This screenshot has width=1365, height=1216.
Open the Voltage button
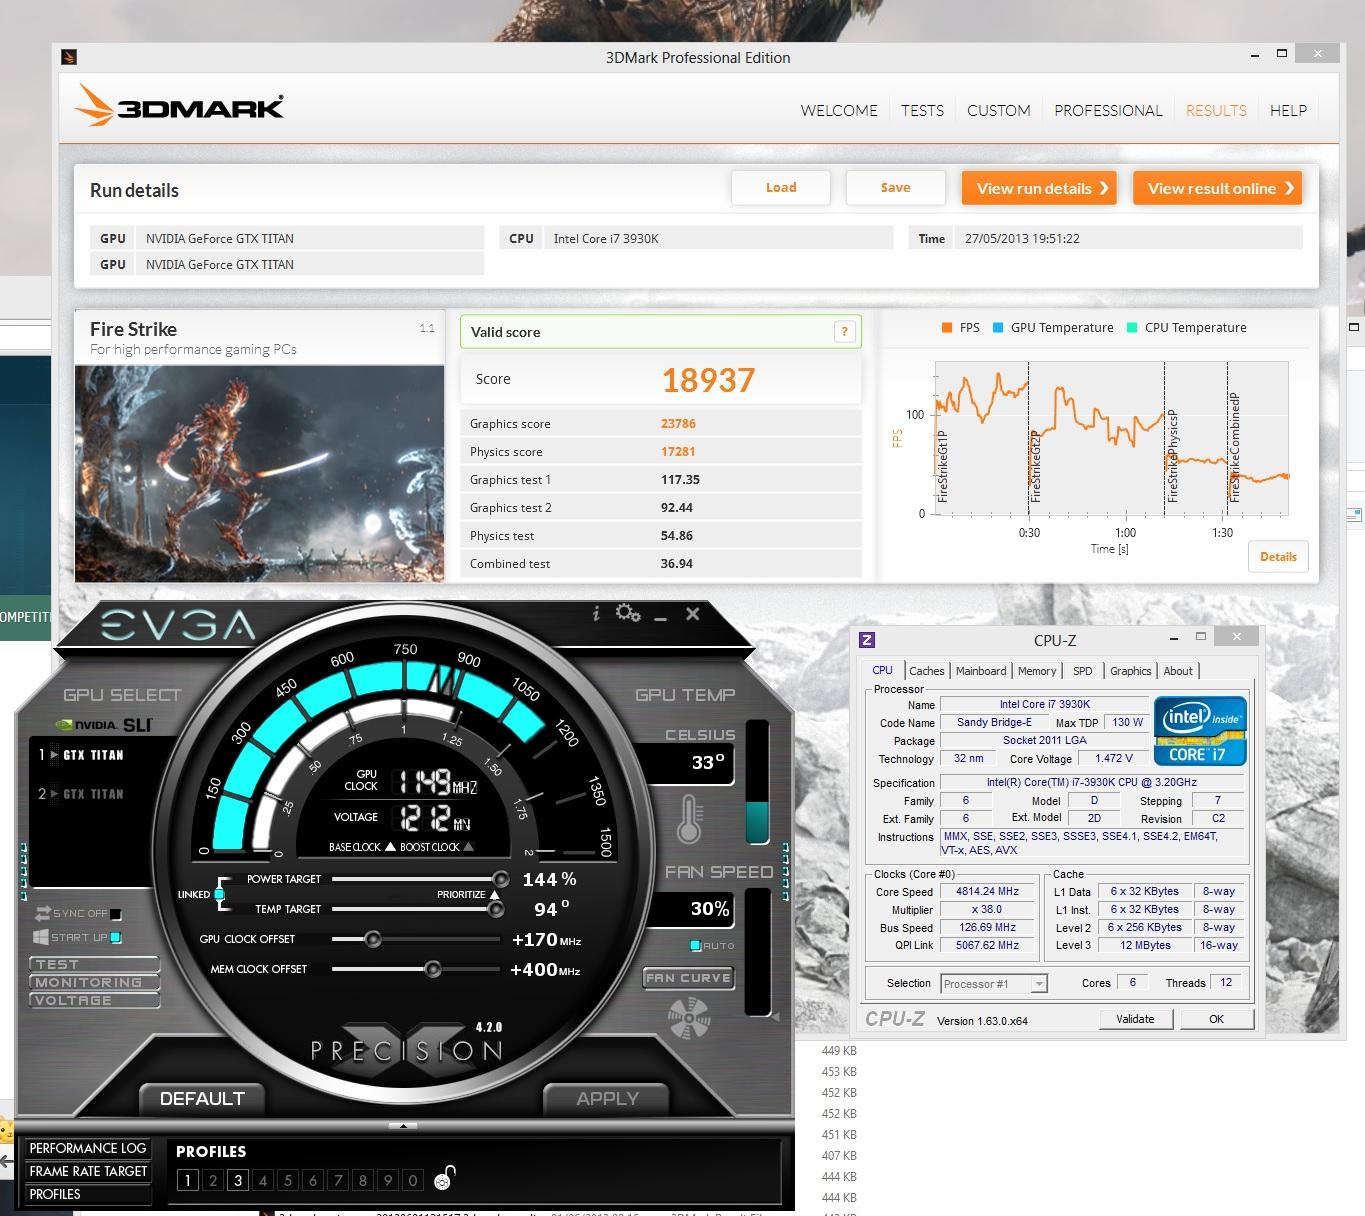[x=95, y=1000]
